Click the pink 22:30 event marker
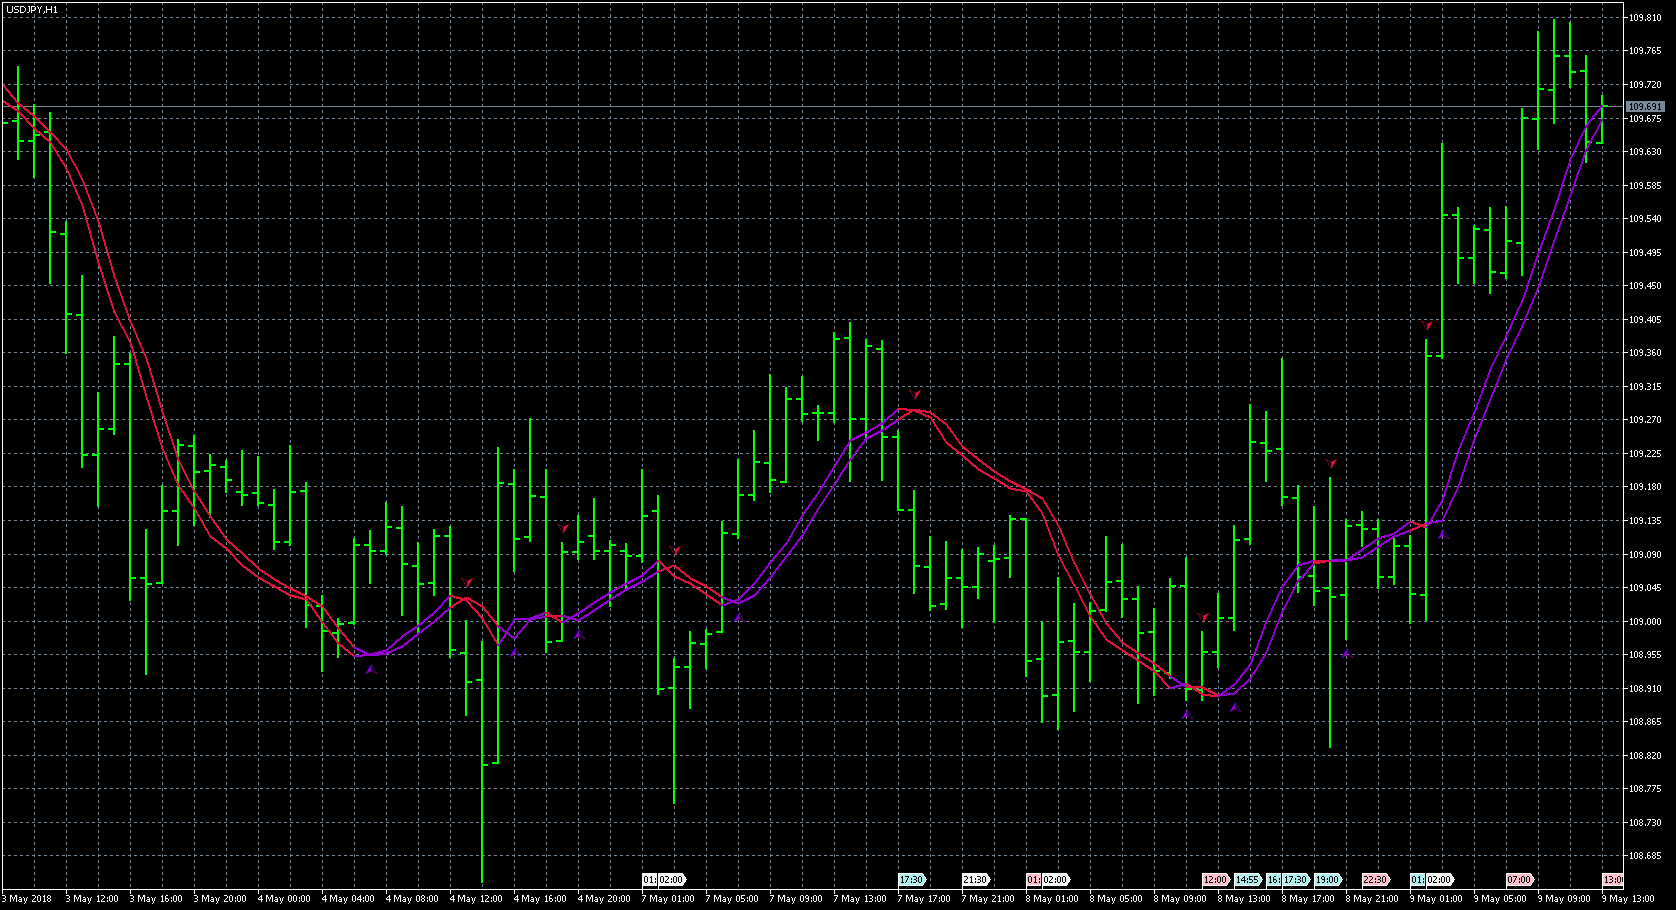Image resolution: width=1676 pixels, height=910 pixels. 1375,880
